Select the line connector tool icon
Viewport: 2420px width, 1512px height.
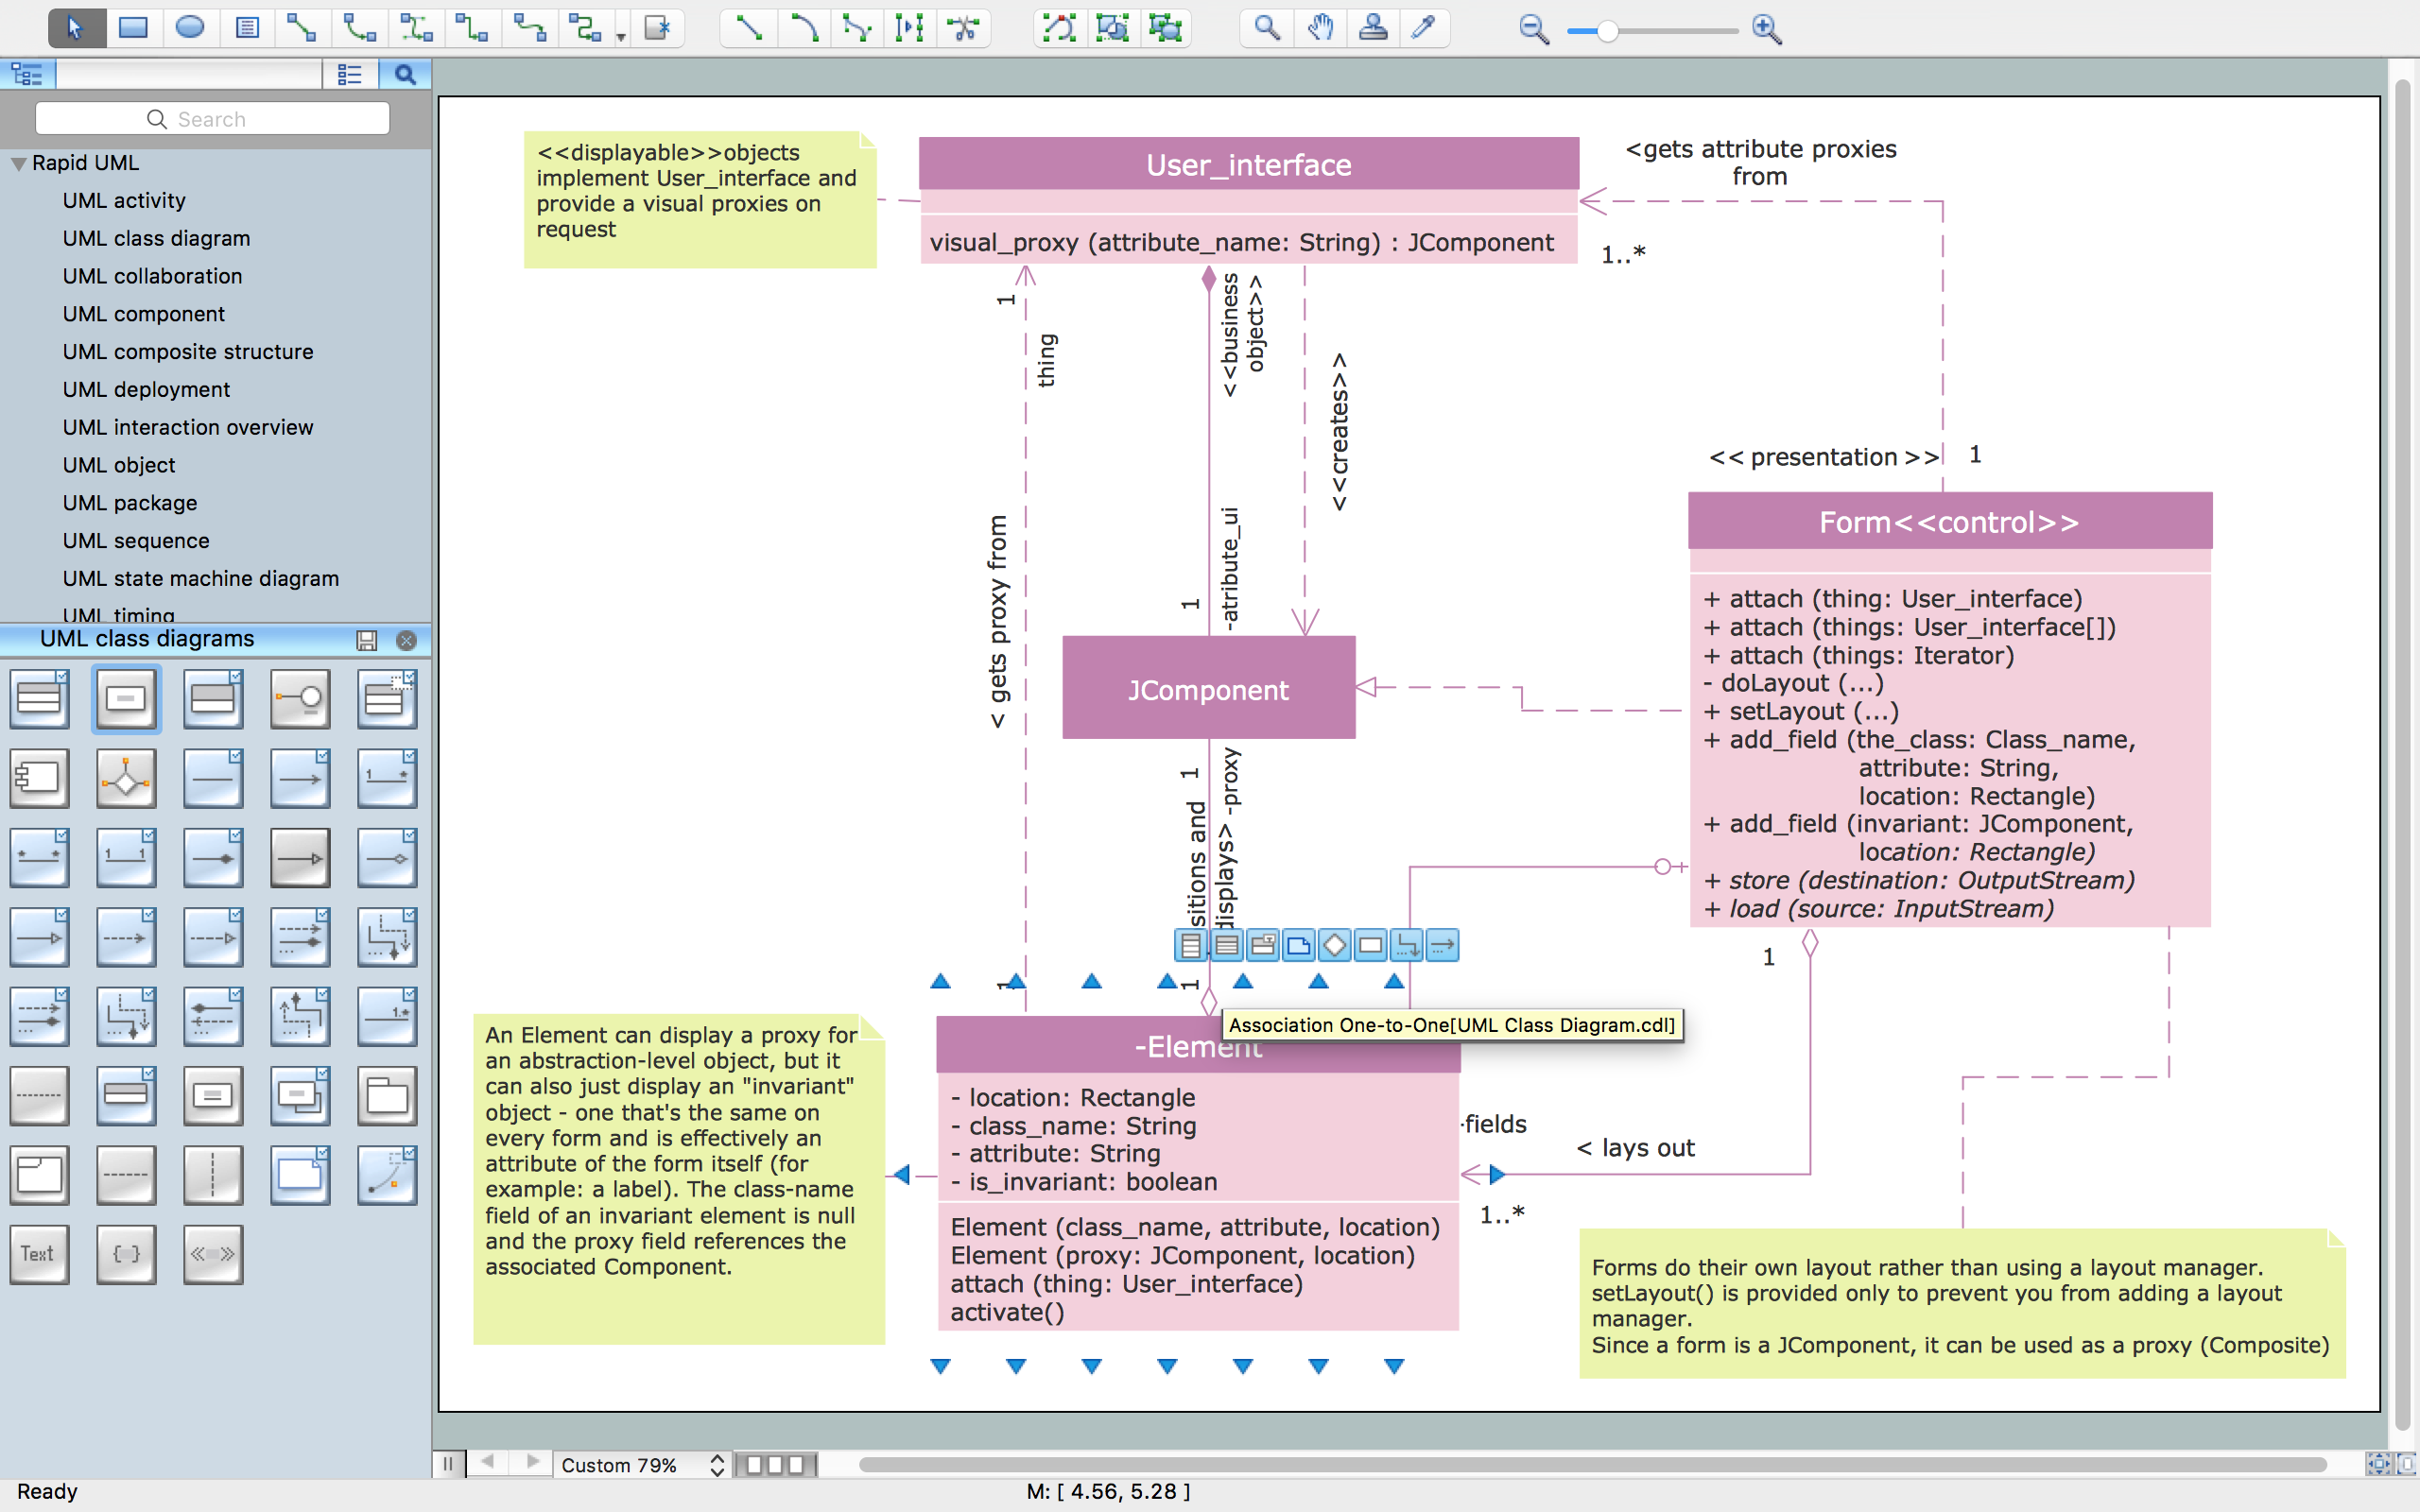[748, 29]
